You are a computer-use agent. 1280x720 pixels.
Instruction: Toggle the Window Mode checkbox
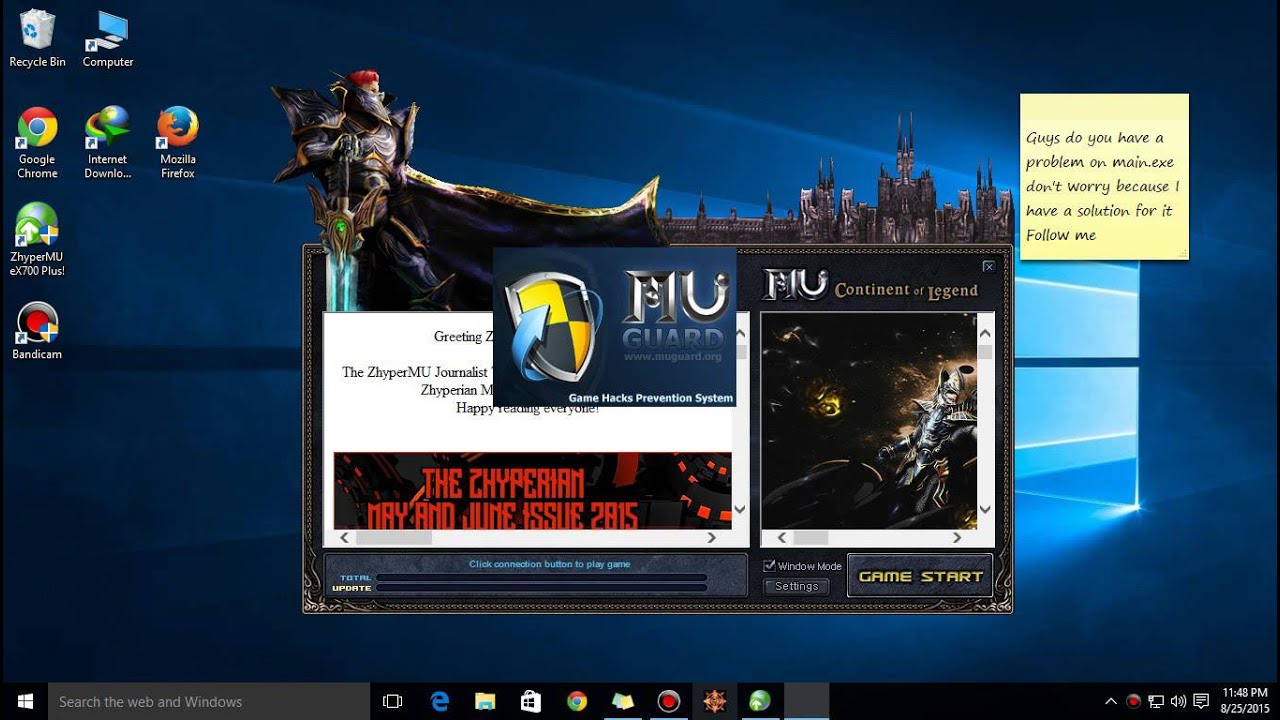pyautogui.click(x=769, y=566)
